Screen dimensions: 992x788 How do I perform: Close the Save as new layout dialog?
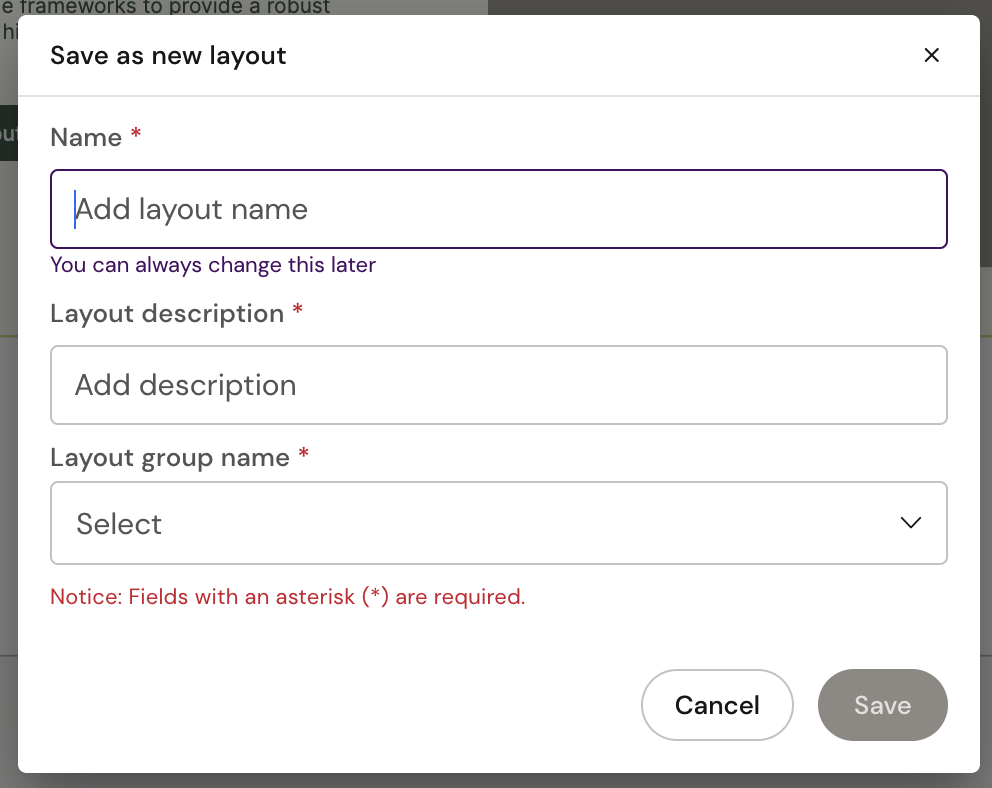point(931,56)
